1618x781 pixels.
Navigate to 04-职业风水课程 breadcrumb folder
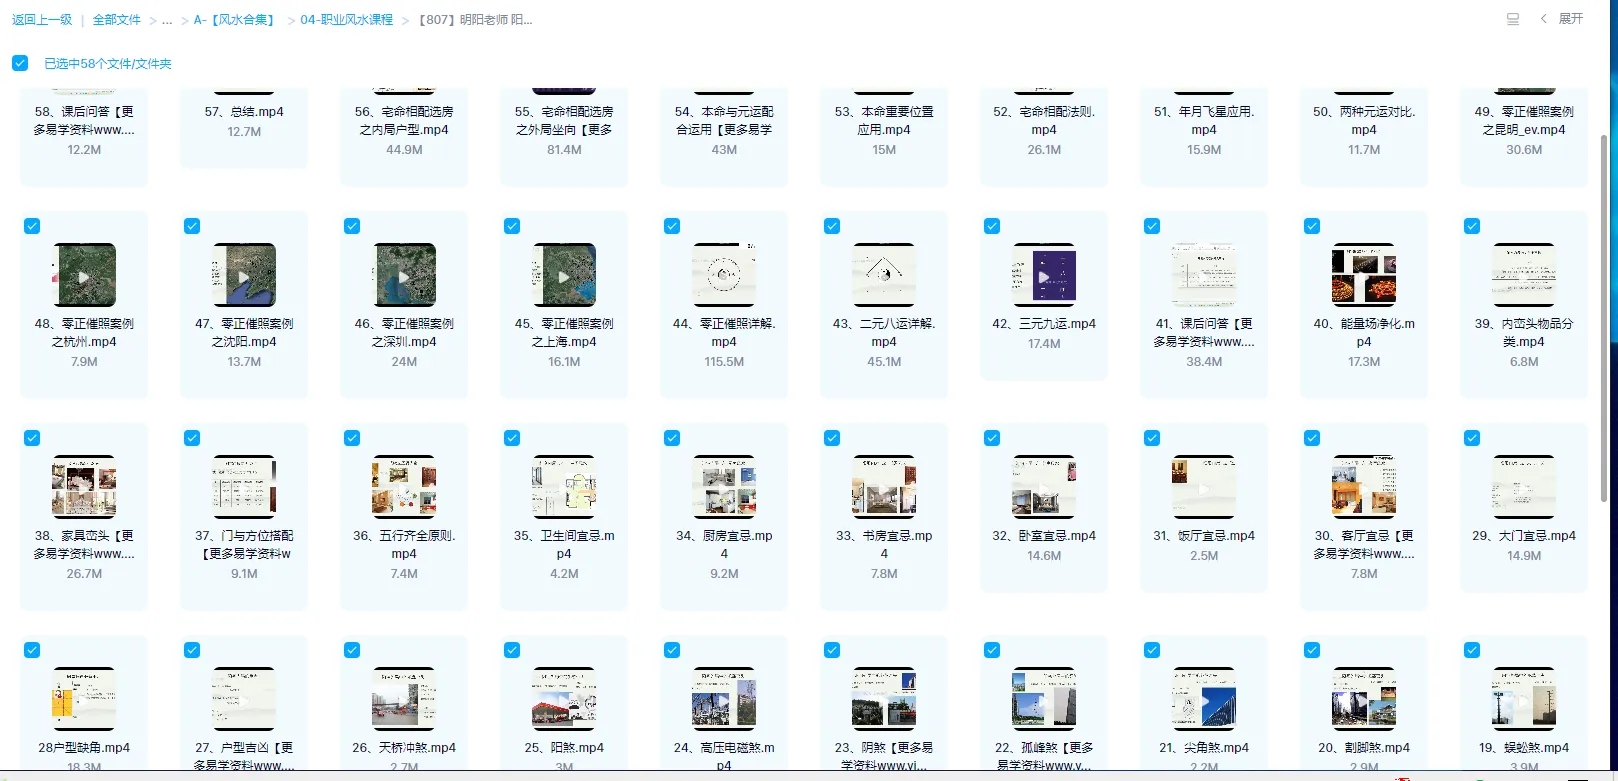tap(346, 20)
